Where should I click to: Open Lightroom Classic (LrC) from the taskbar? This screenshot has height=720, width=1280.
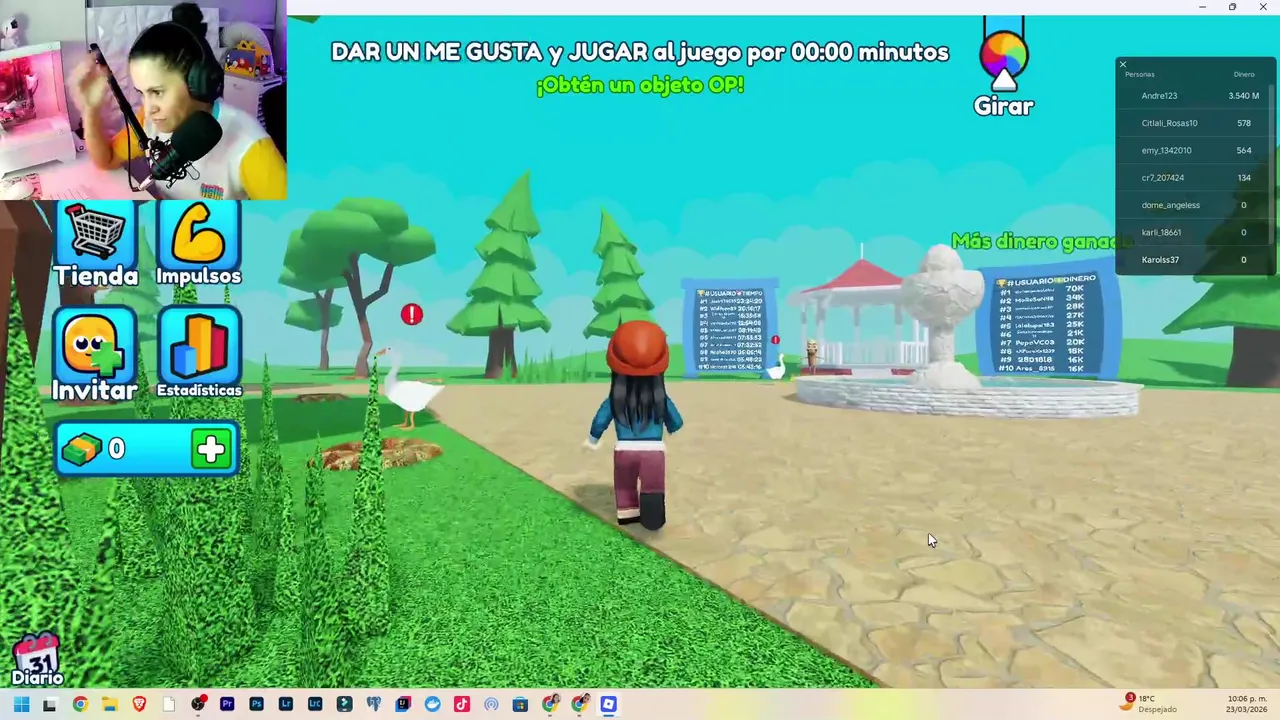pyautogui.click(x=315, y=704)
